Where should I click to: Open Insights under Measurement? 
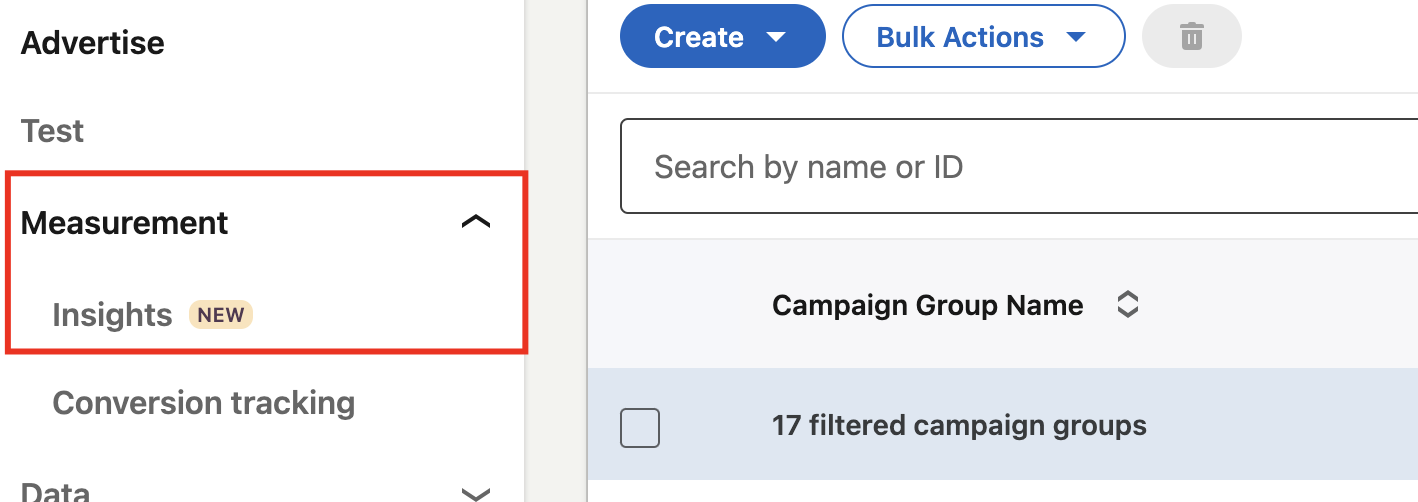112,315
